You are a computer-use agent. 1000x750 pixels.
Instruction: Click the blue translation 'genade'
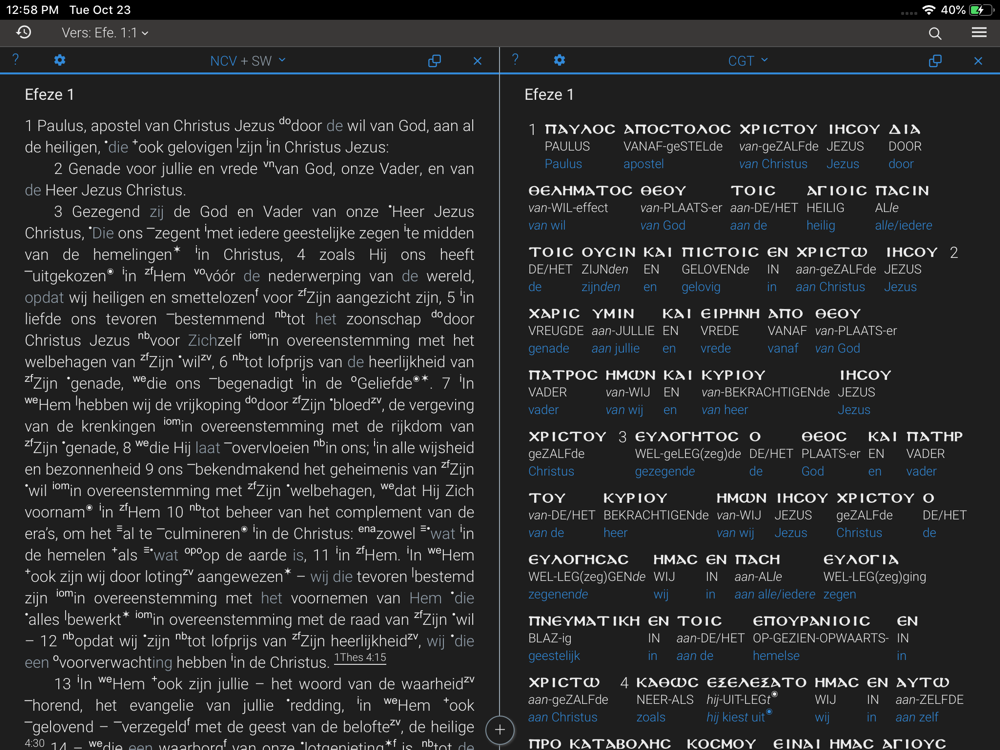[549, 348]
